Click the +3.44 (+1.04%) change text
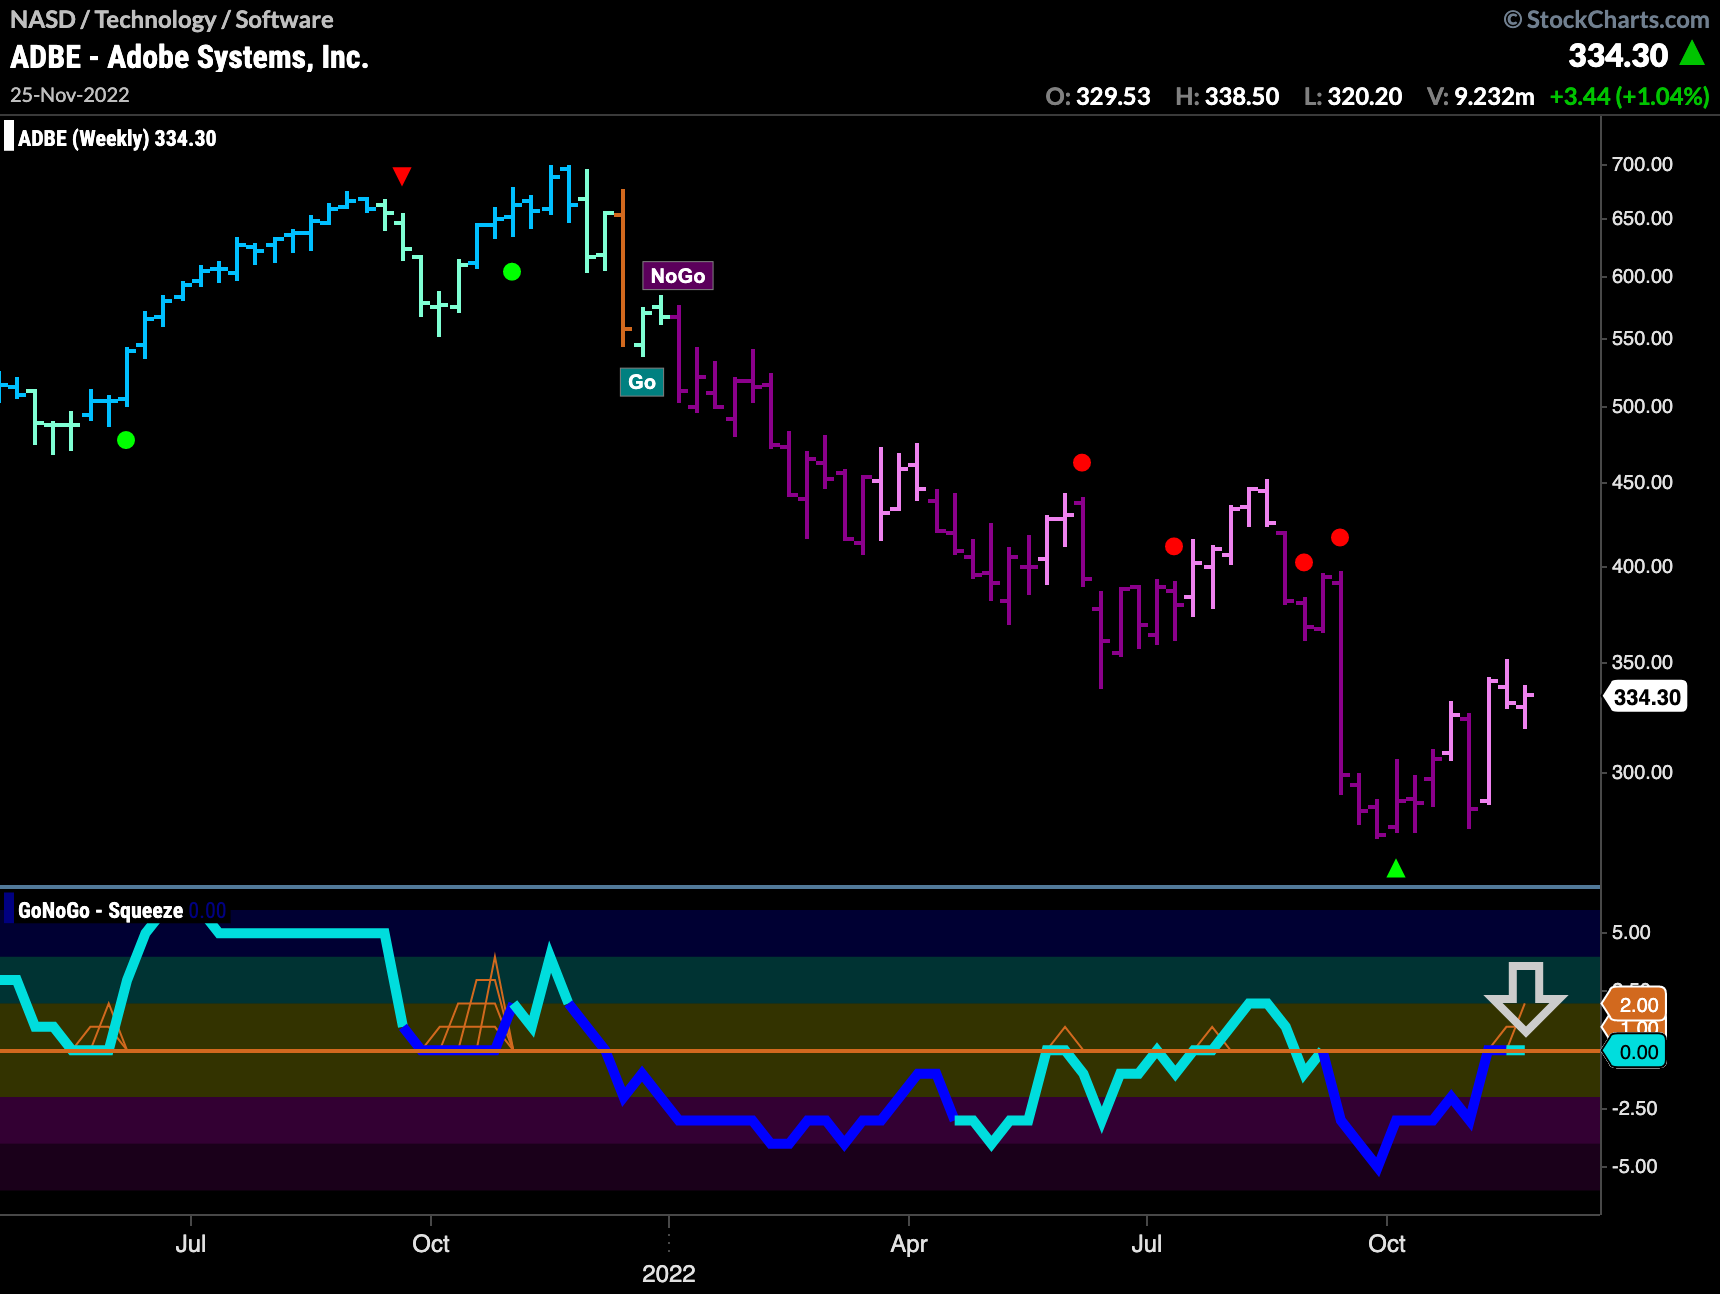Screen dimensions: 1720x1294 tap(1629, 97)
